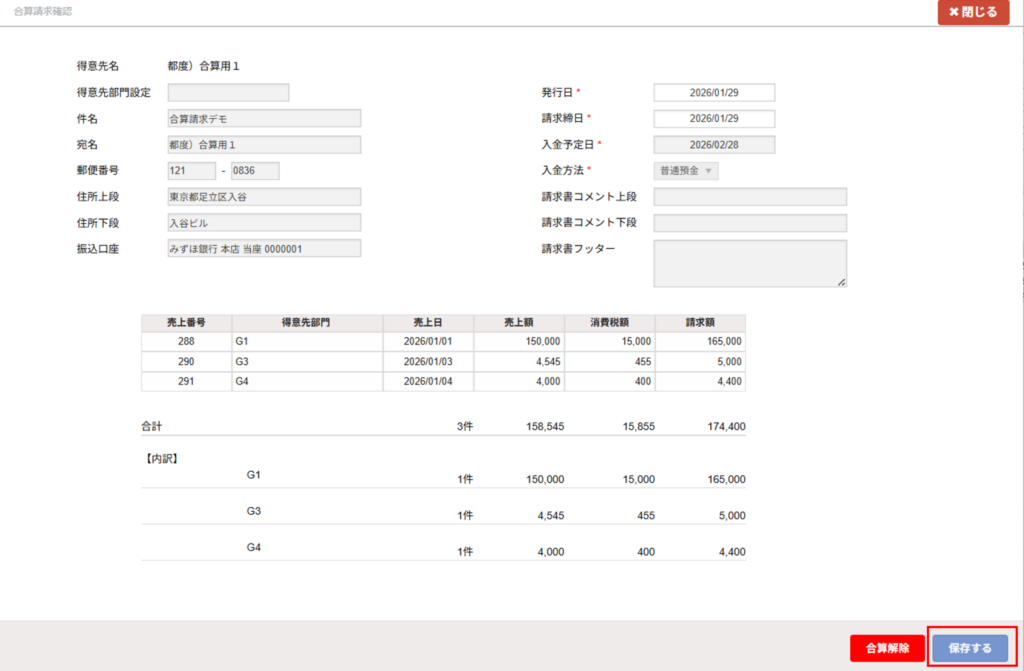1024x671 pixels.
Task: Click the 売上番号 column header
Action: click(187, 323)
